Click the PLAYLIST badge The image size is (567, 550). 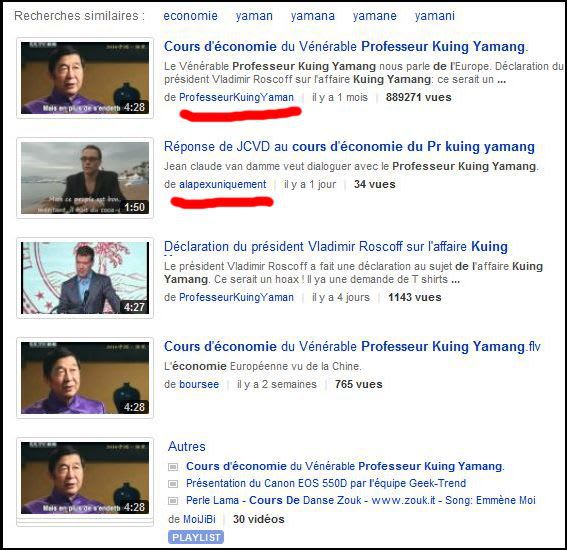point(196,537)
